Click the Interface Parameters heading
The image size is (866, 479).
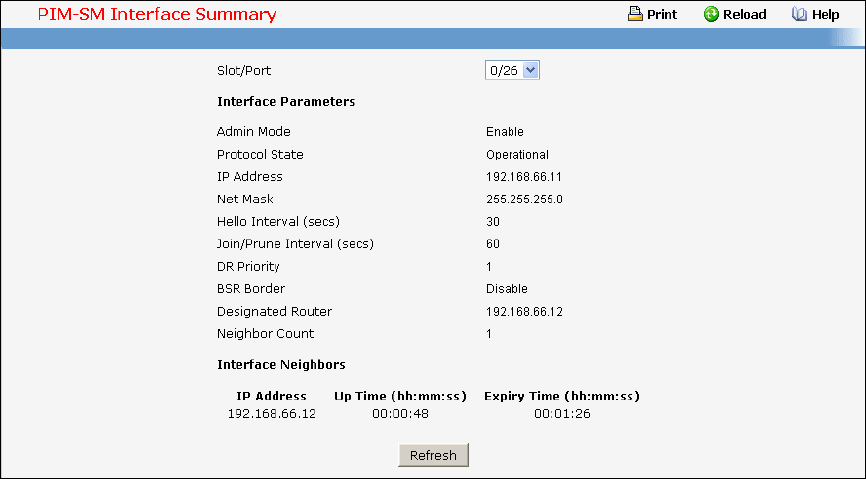[286, 101]
